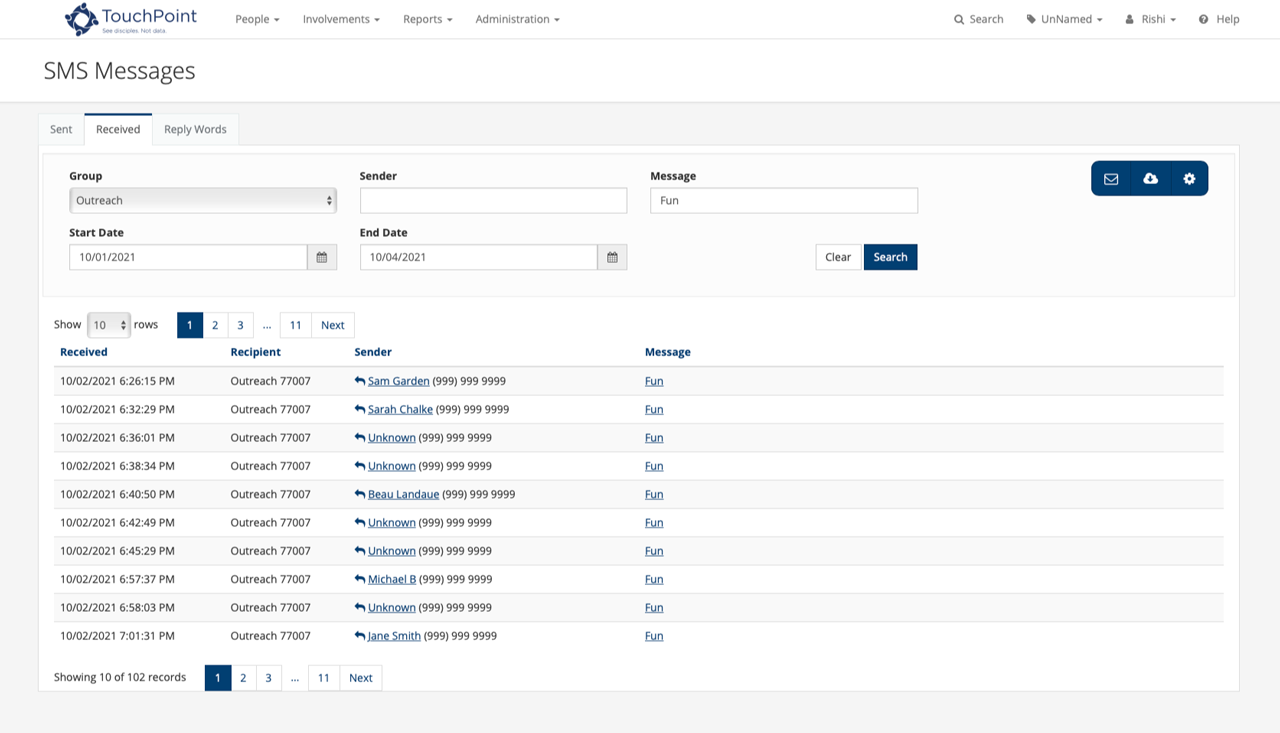Go to page 2 in bottom pagination
1280x733 pixels.
[x=243, y=678]
